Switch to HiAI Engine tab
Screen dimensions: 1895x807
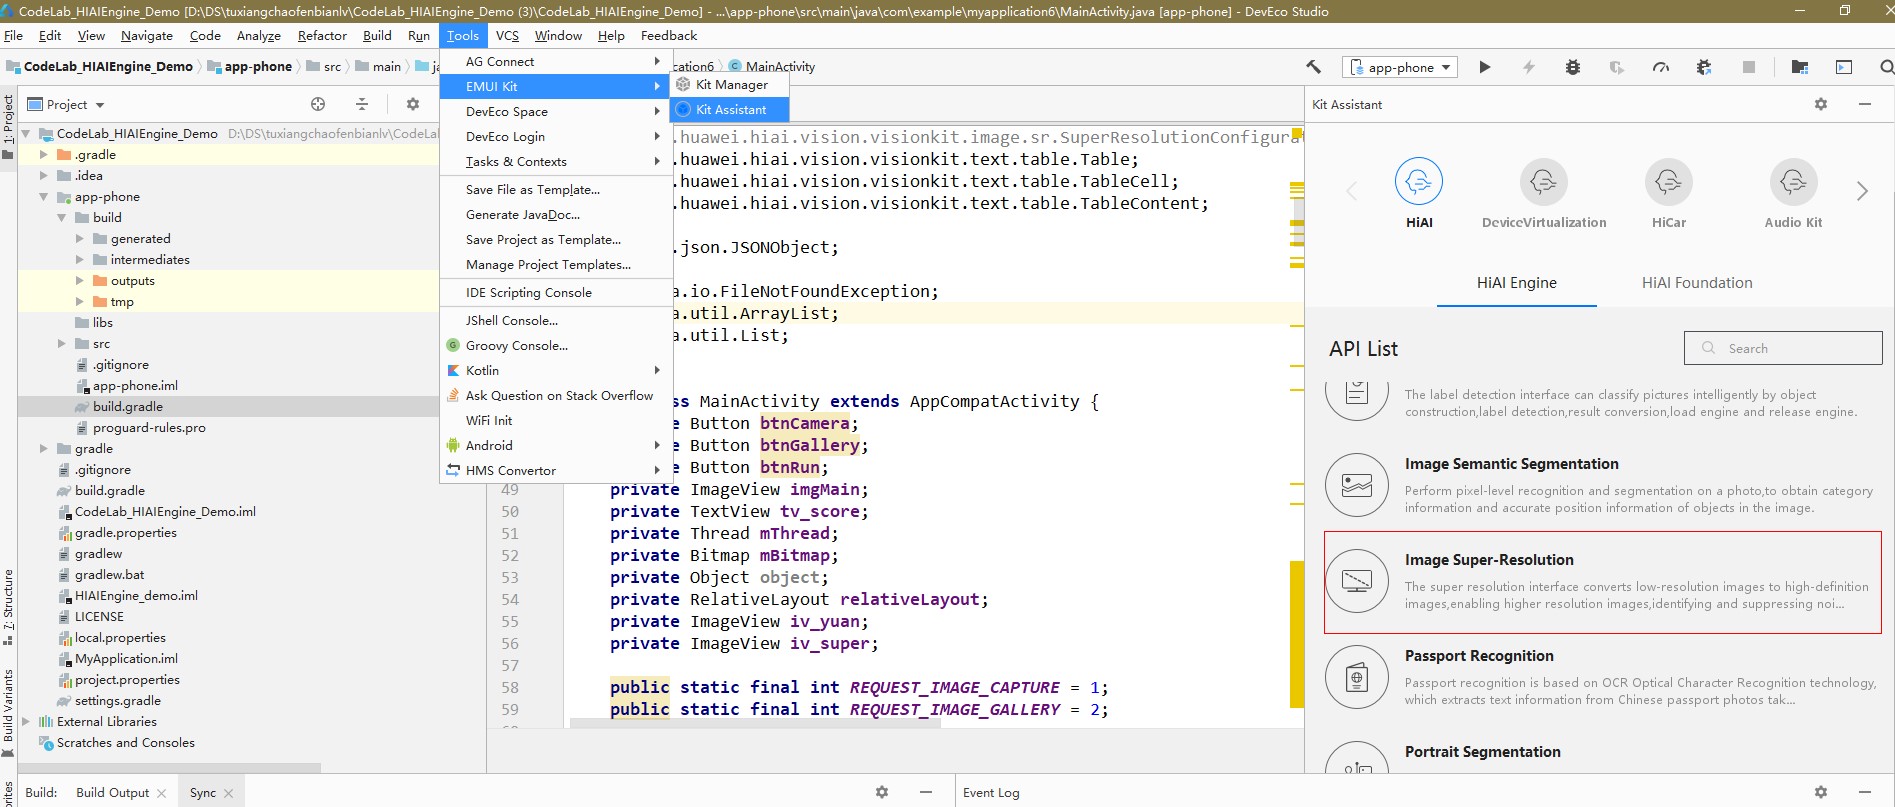click(1517, 283)
